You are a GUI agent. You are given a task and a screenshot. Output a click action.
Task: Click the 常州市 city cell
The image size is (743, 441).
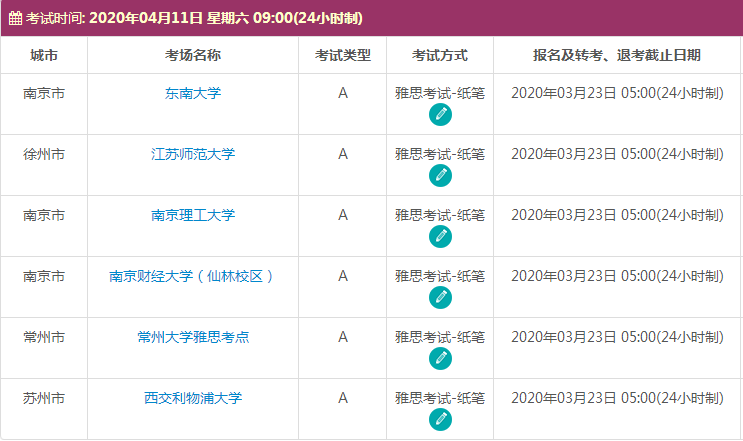coord(44,337)
